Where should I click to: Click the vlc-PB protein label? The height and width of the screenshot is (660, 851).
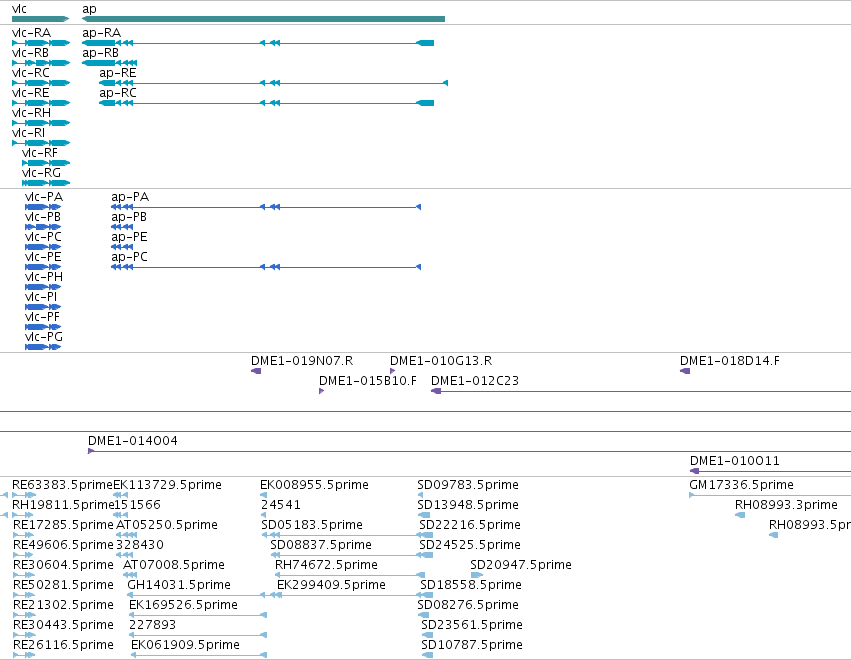click(43, 217)
